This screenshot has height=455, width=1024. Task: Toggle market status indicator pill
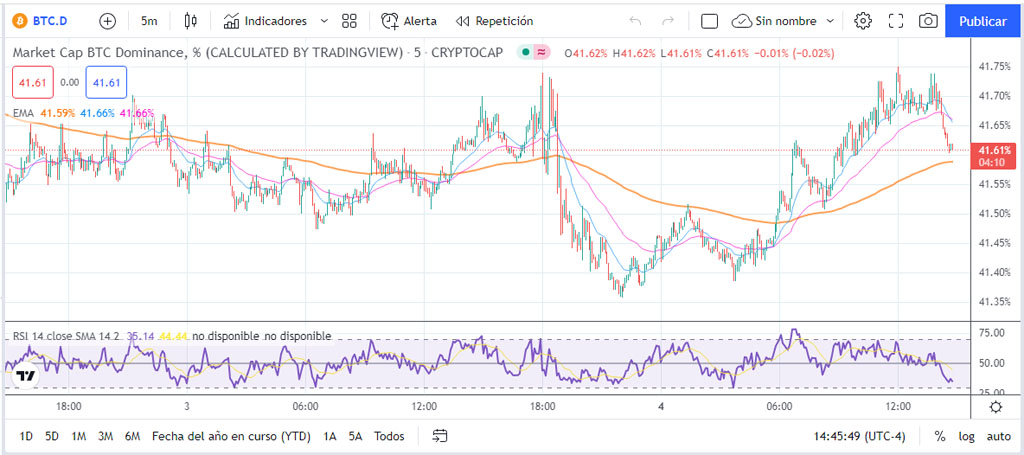(x=533, y=52)
